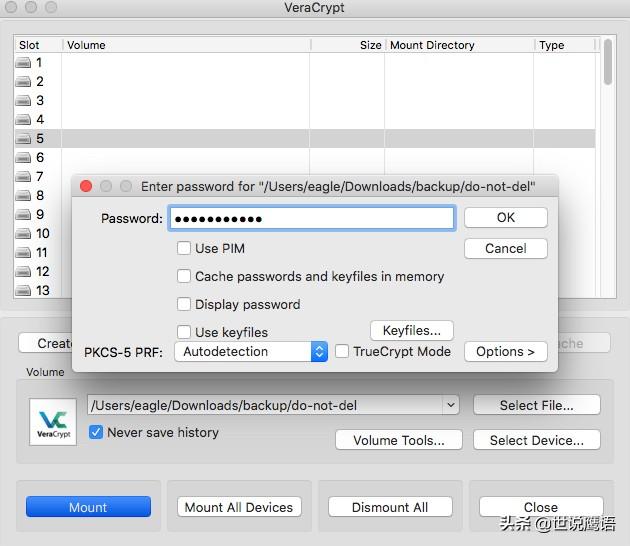
Task: Toggle the Display password checkbox
Action: [x=184, y=304]
